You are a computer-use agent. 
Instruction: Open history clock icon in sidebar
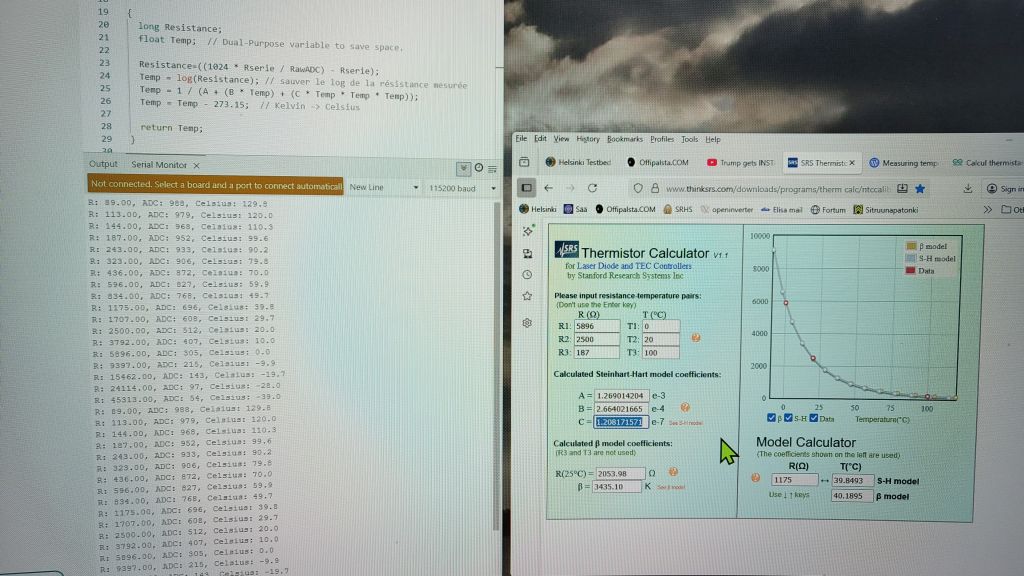[527, 275]
